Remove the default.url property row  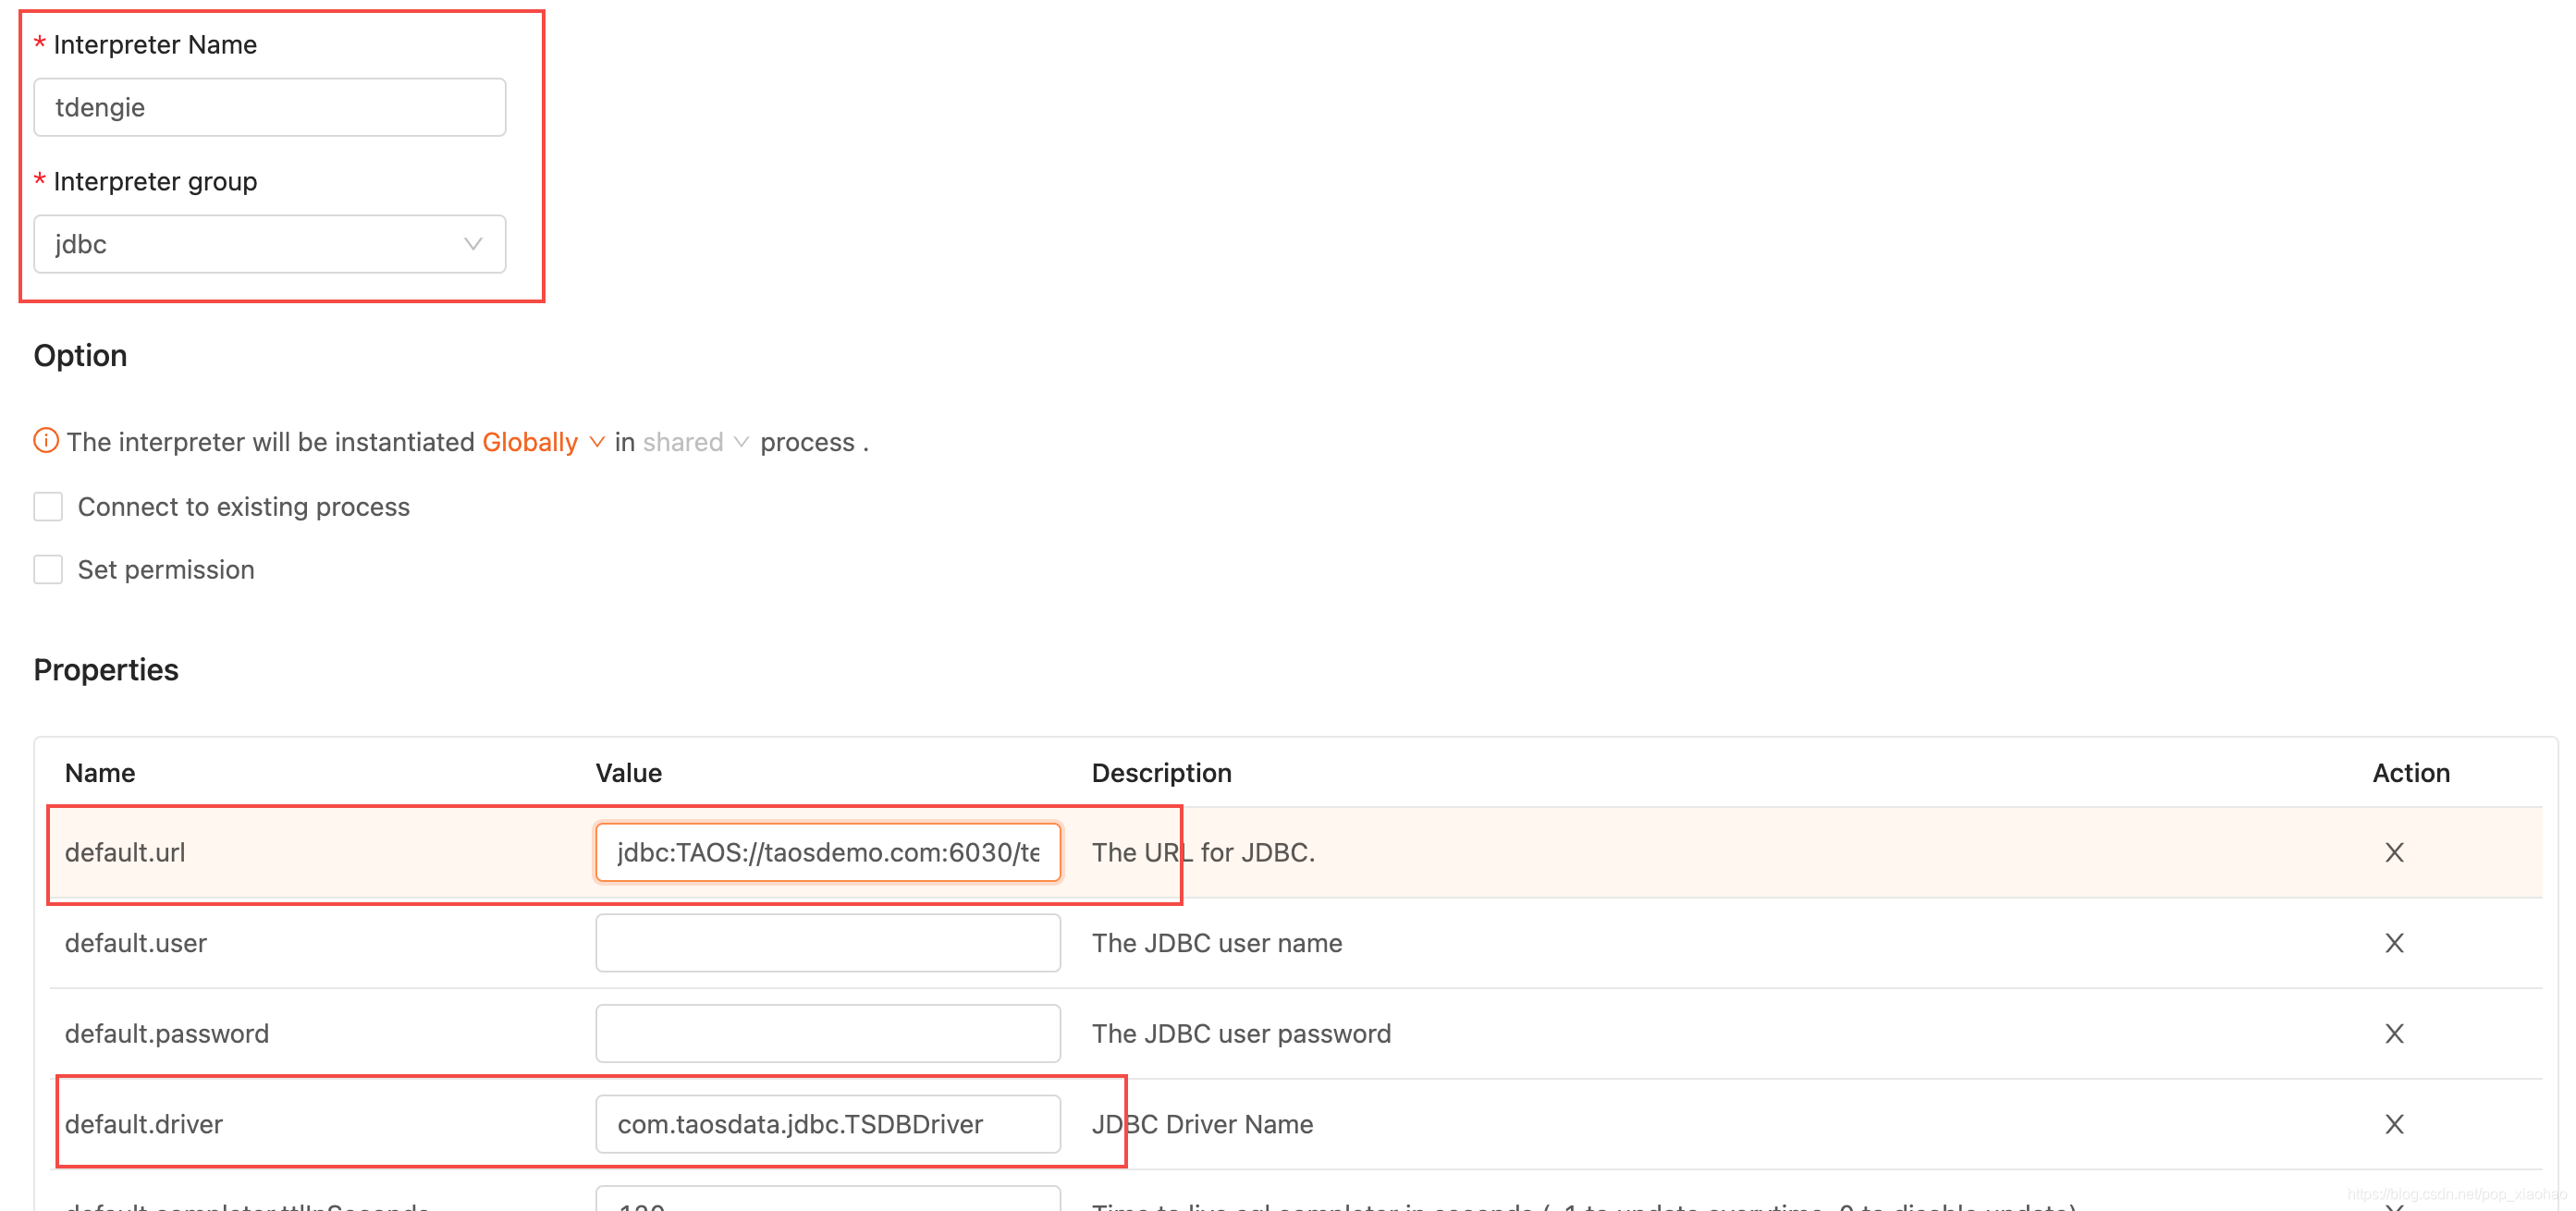[x=2393, y=852]
